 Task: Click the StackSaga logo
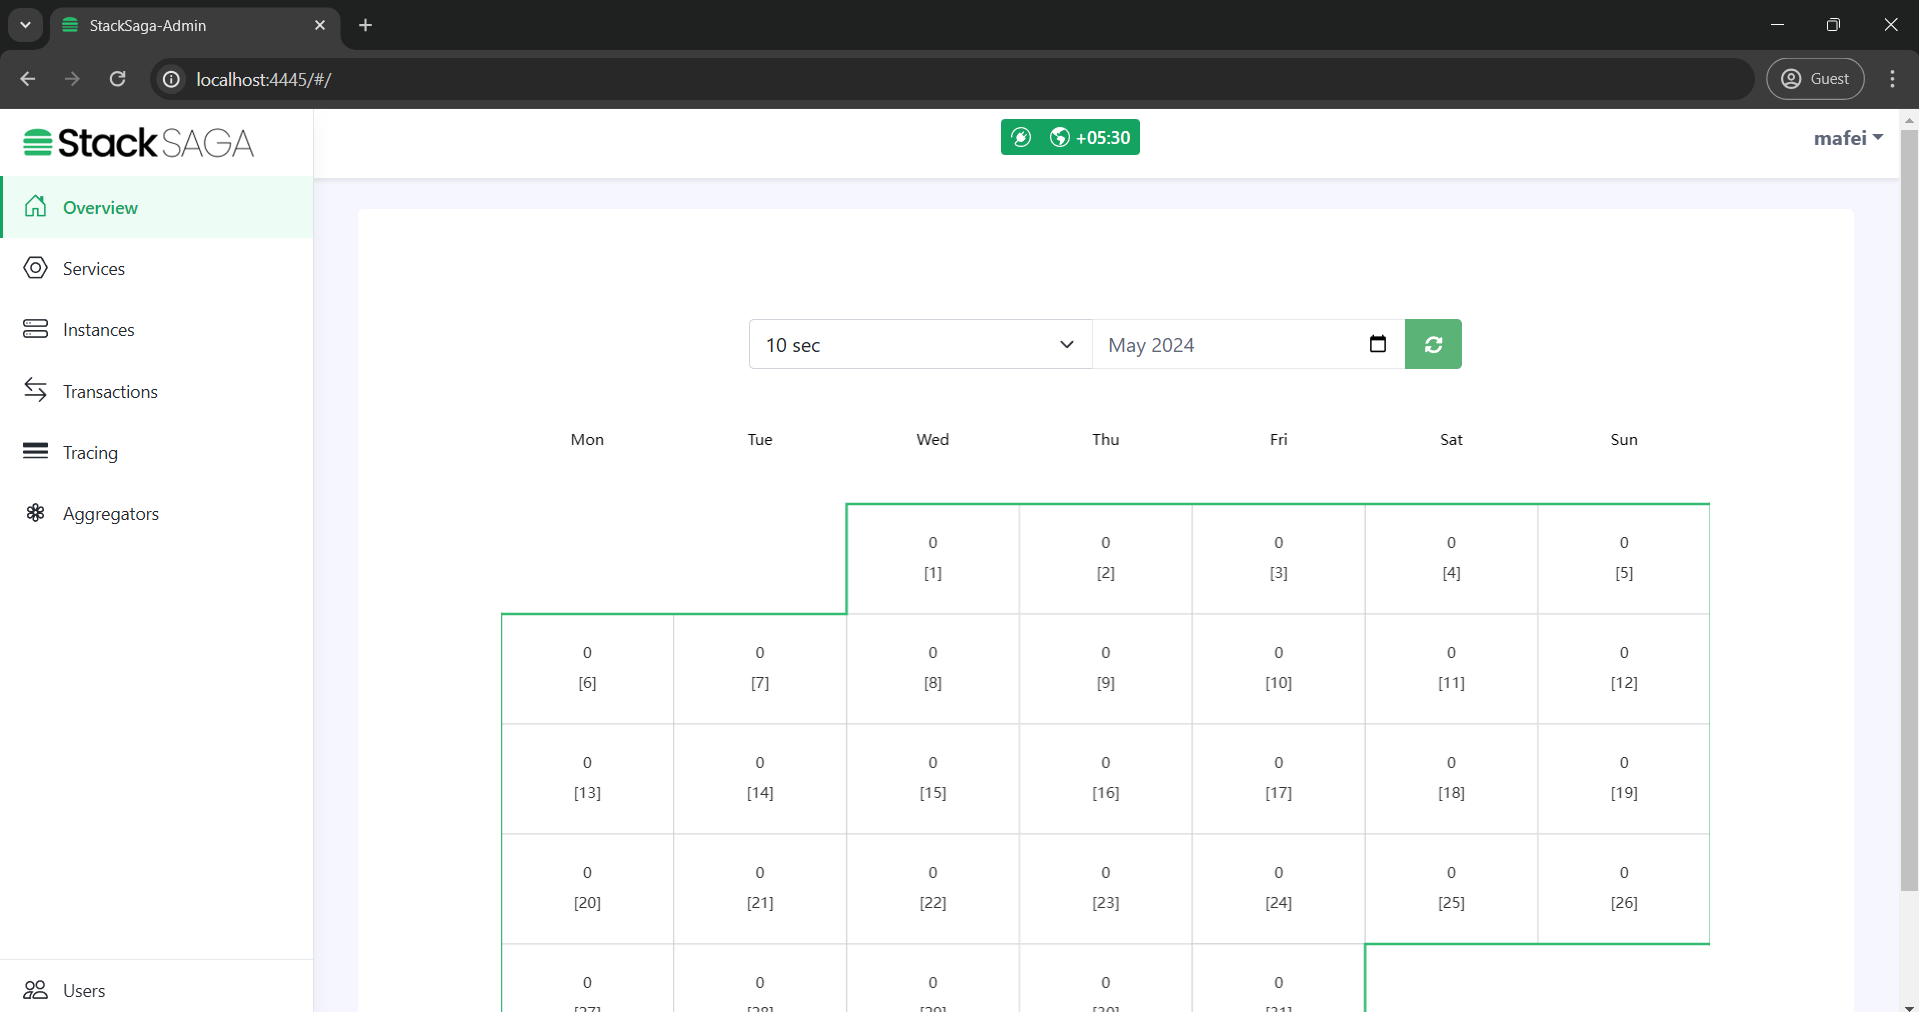(x=138, y=142)
